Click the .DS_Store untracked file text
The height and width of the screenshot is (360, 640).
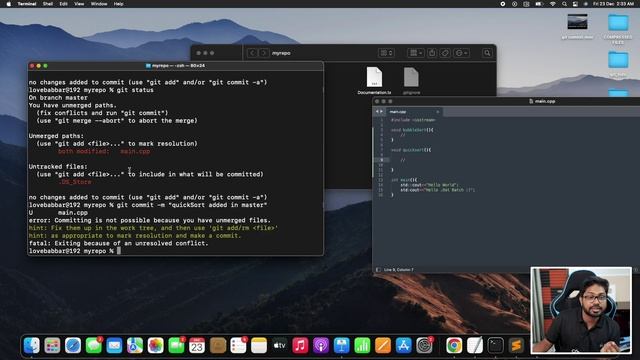click(75, 182)
